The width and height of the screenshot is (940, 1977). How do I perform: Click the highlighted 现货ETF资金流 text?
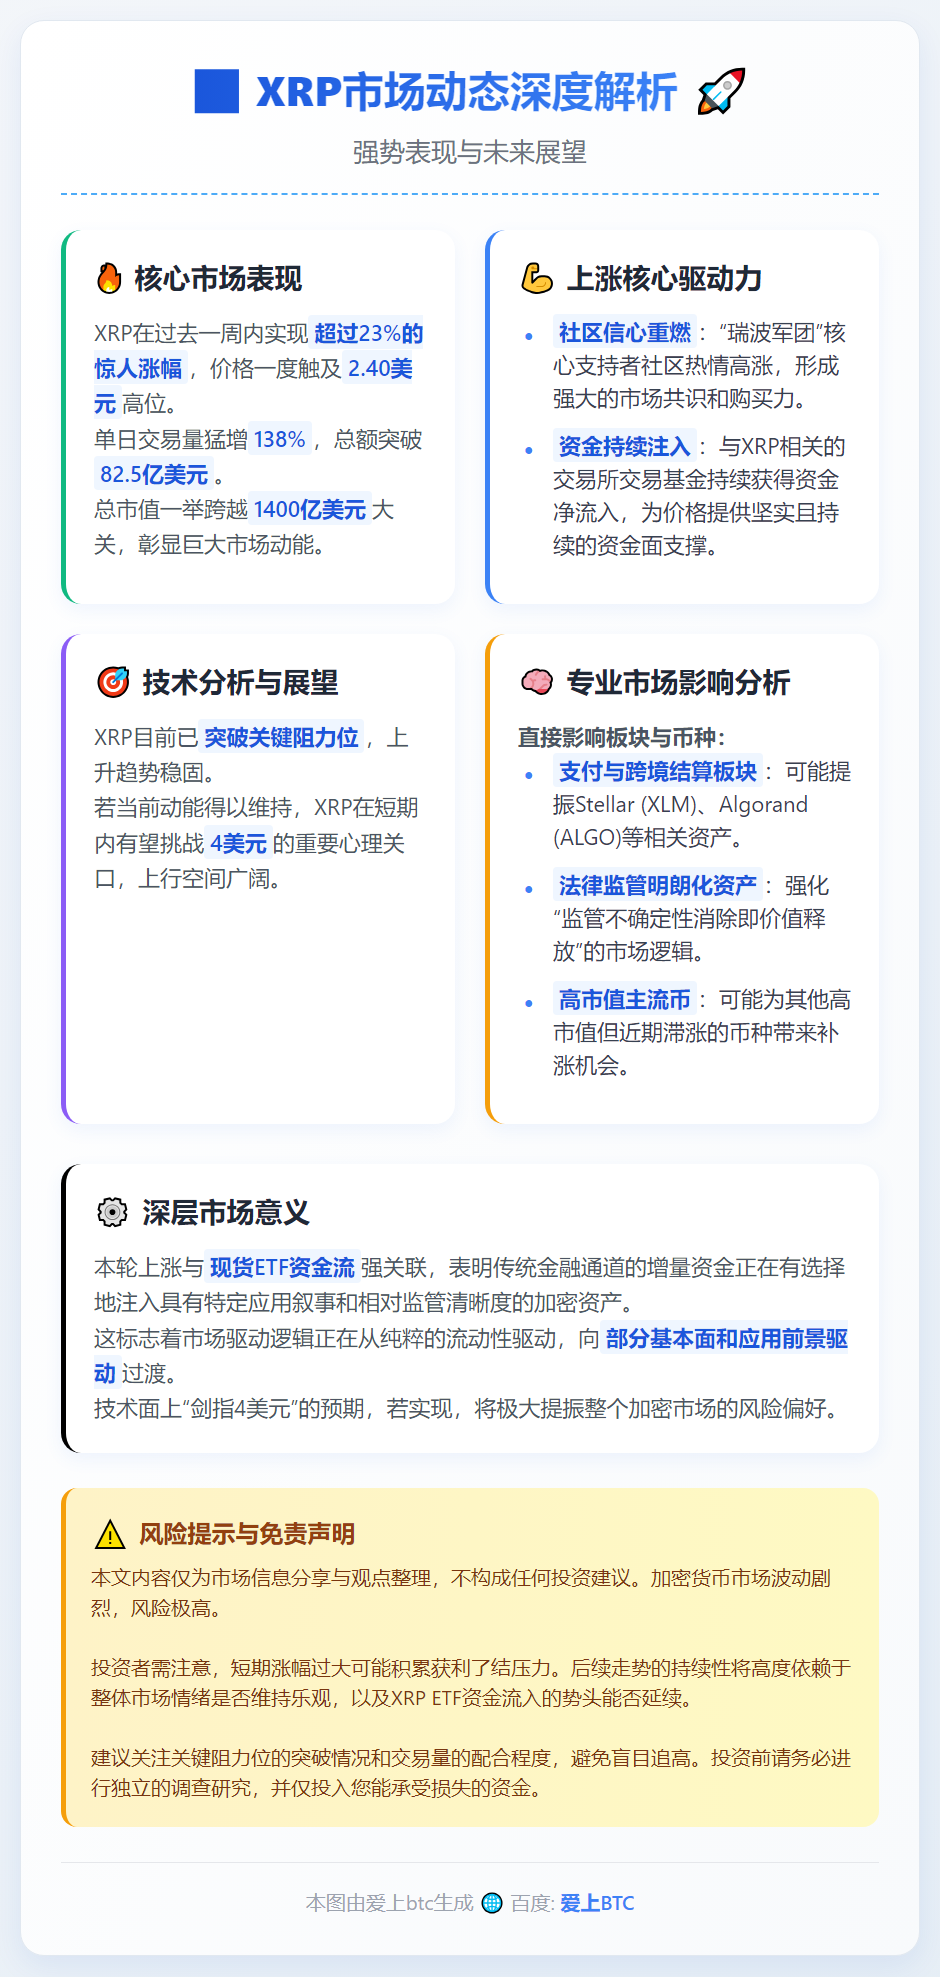(282, 1267)
